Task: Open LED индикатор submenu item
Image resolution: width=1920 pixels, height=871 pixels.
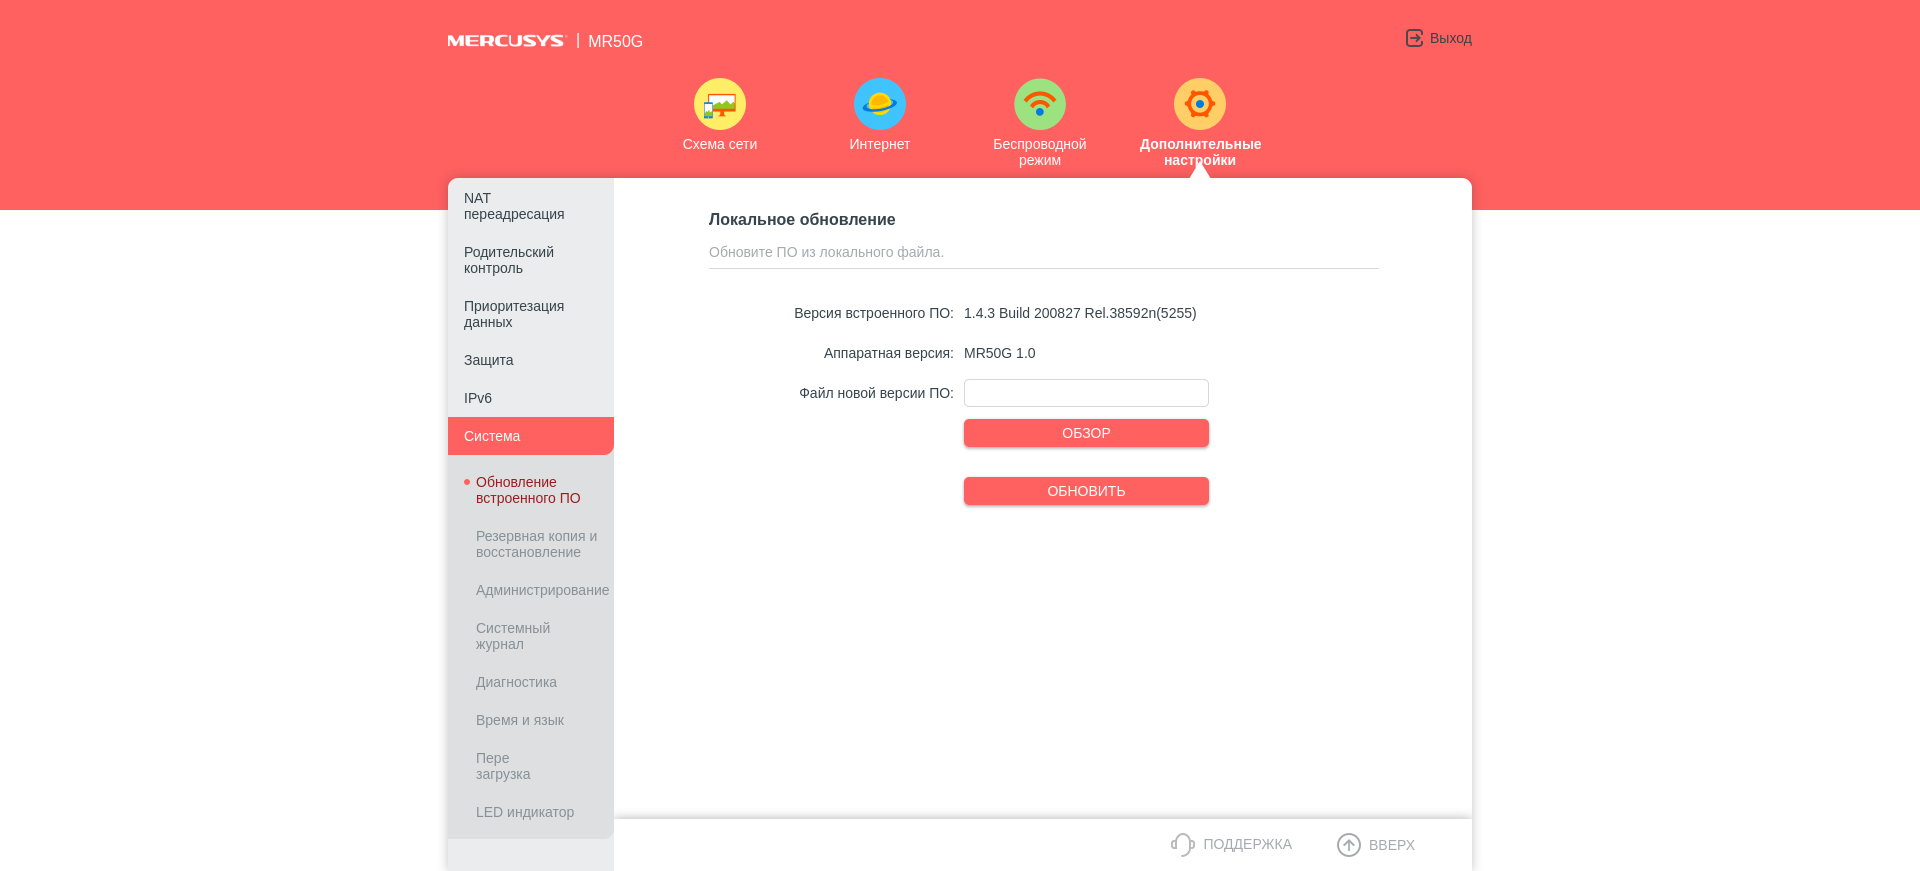Action: pyautogui.click(x=525, y=812)
